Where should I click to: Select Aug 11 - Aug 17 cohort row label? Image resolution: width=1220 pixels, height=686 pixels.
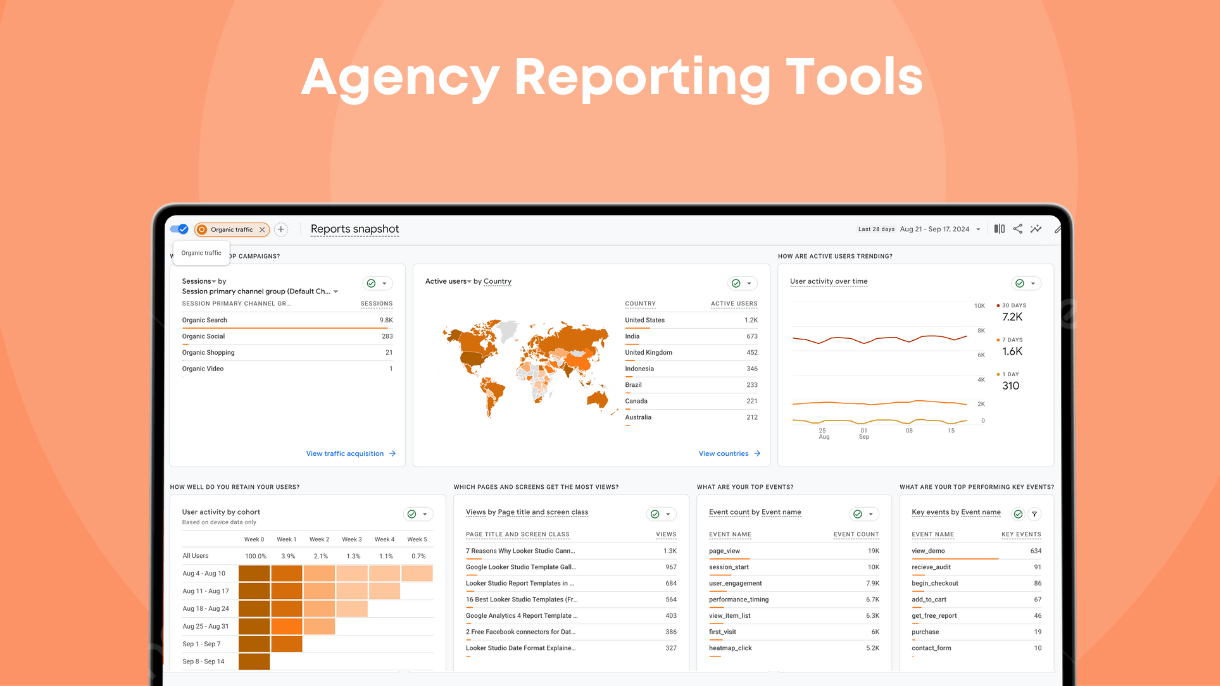[x=206, y=591]
